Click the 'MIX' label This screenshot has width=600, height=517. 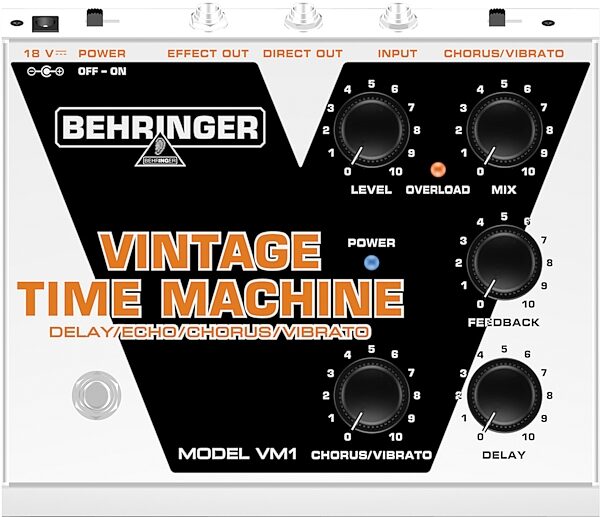tap(504, 190)
